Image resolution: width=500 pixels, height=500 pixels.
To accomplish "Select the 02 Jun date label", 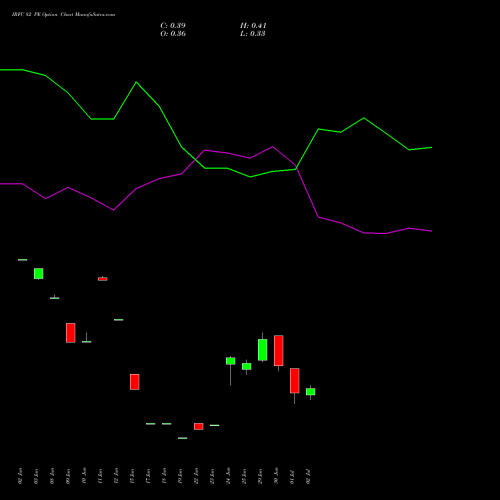I will [20, 476].
